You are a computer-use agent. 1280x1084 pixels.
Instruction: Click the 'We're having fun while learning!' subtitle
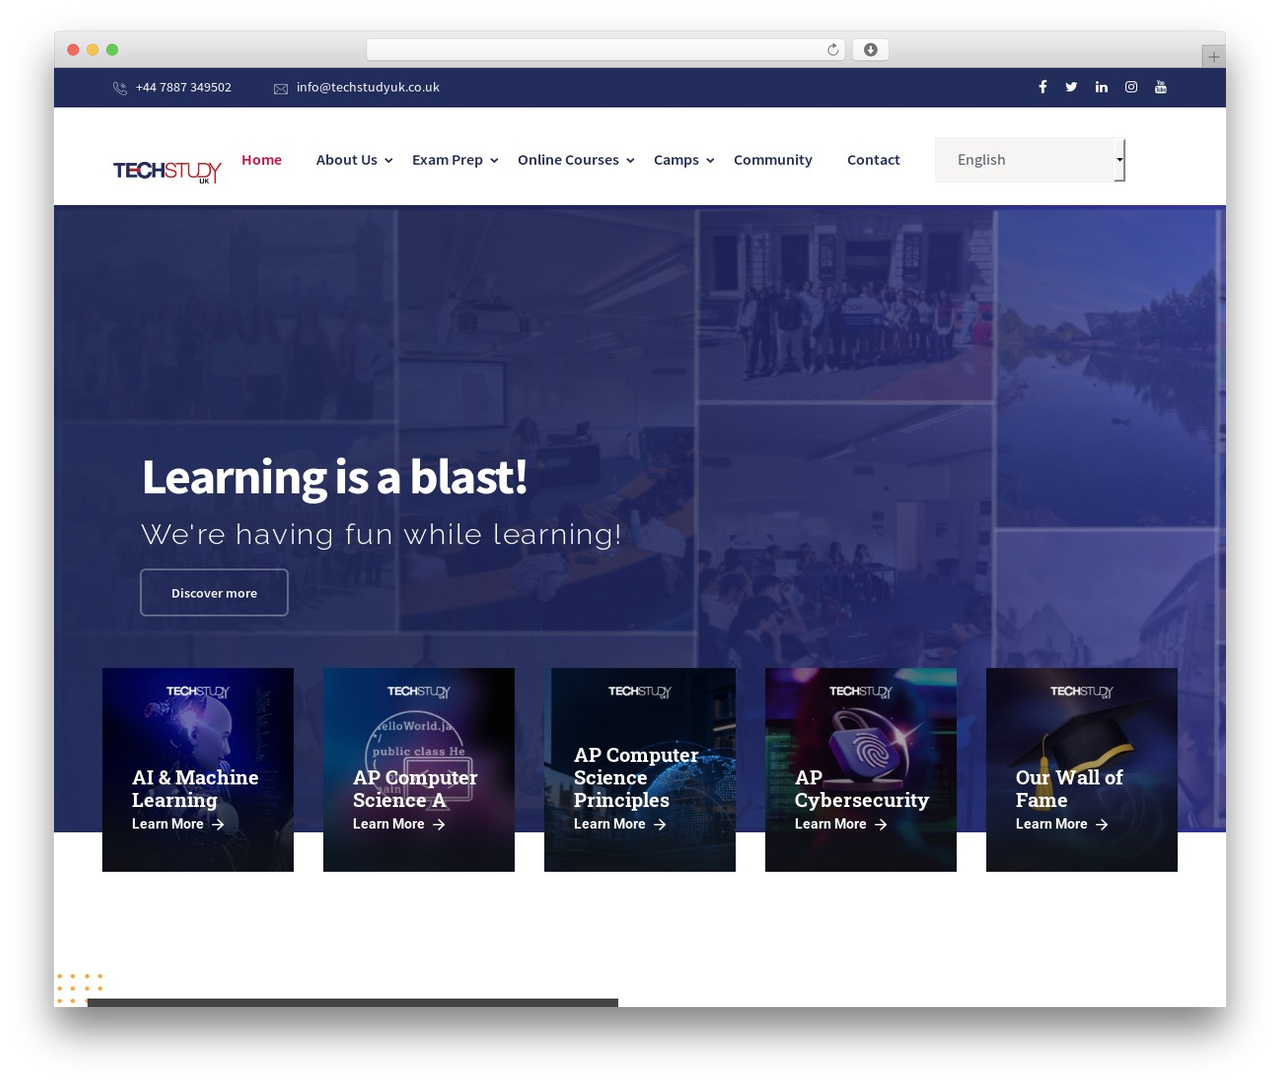pyautogui.click(x=381, y=534)
